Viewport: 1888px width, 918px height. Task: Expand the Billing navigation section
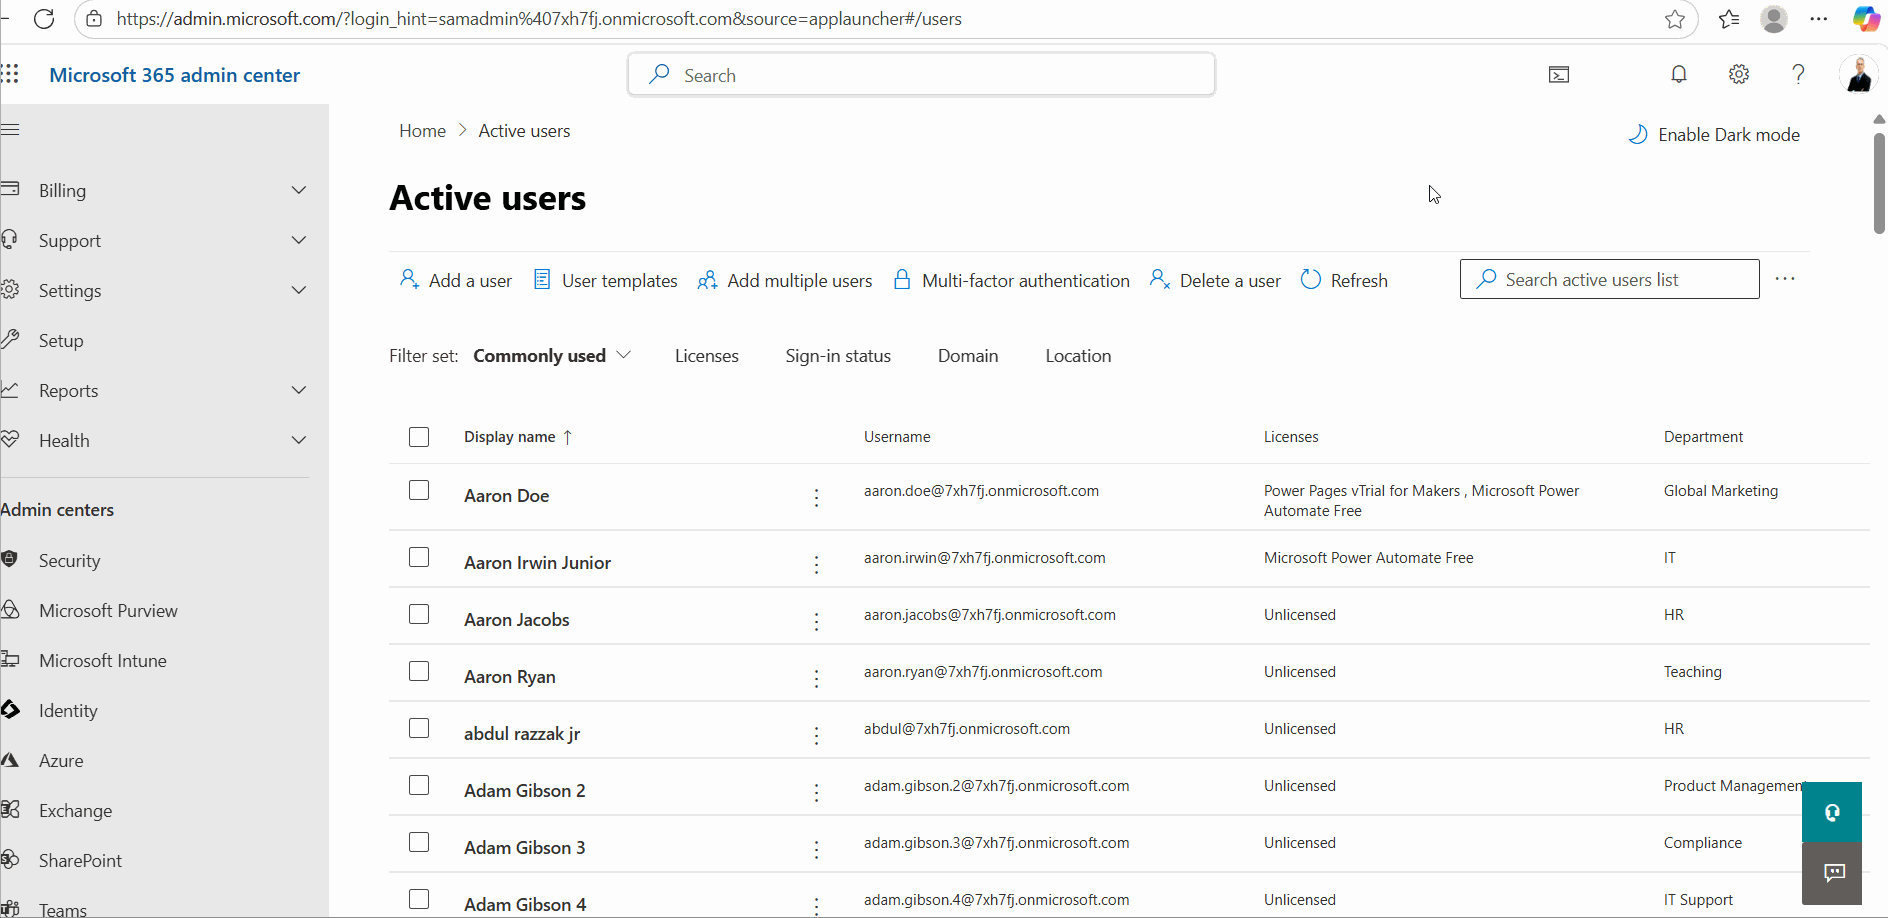(298, 190)
